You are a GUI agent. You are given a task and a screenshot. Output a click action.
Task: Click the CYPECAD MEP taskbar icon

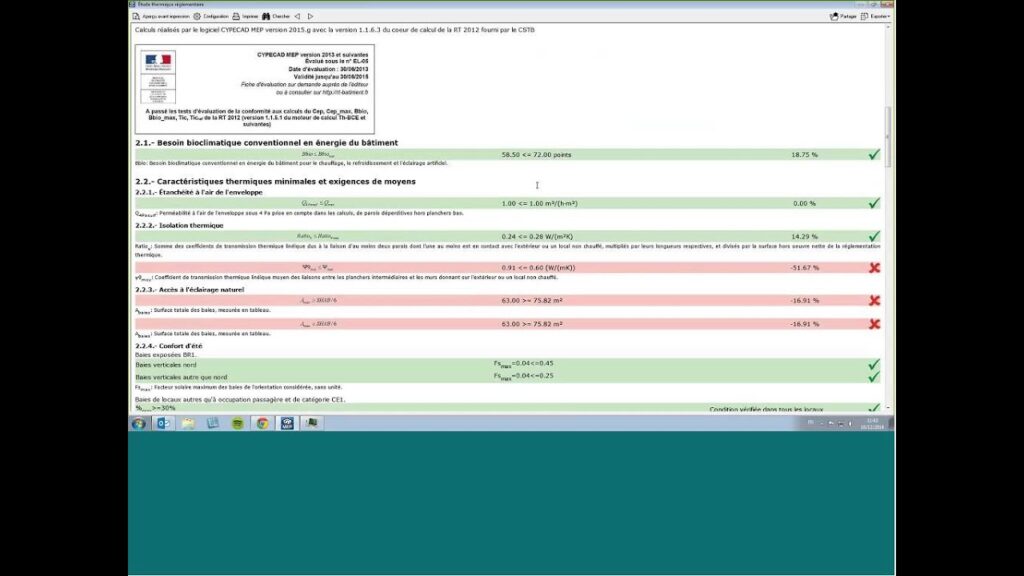click(286, 423)
